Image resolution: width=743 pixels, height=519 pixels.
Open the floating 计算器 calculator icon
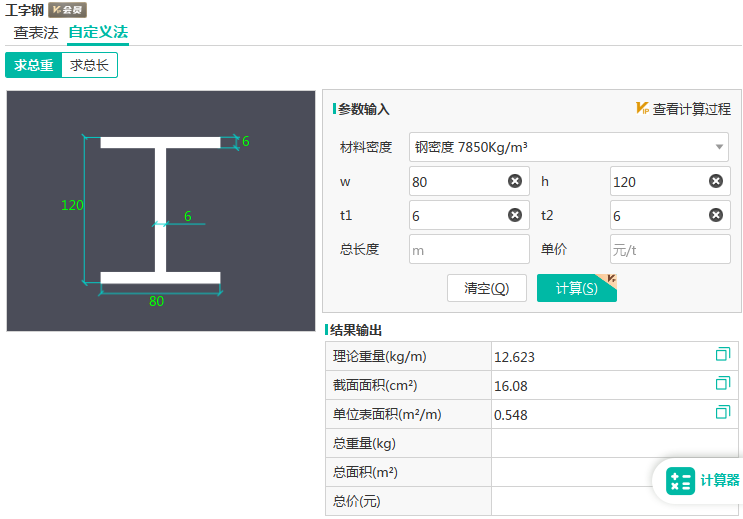click(x=680, y=481)
